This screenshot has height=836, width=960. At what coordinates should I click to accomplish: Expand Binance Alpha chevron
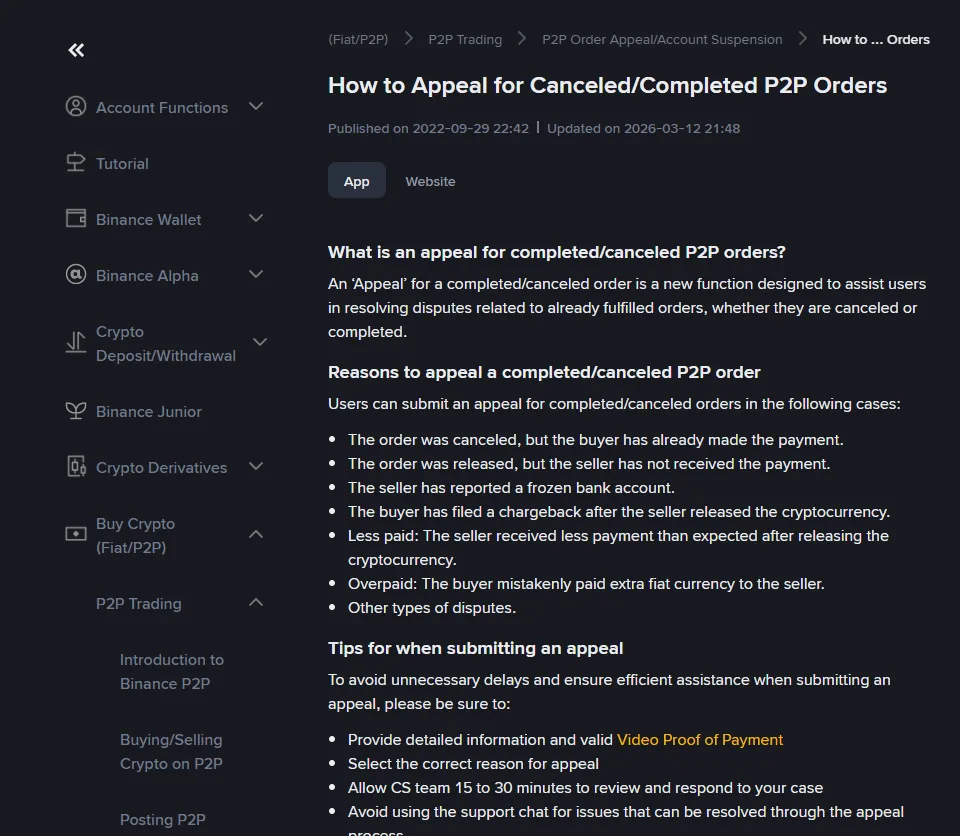pyautogui.click(x=257, y=275)
